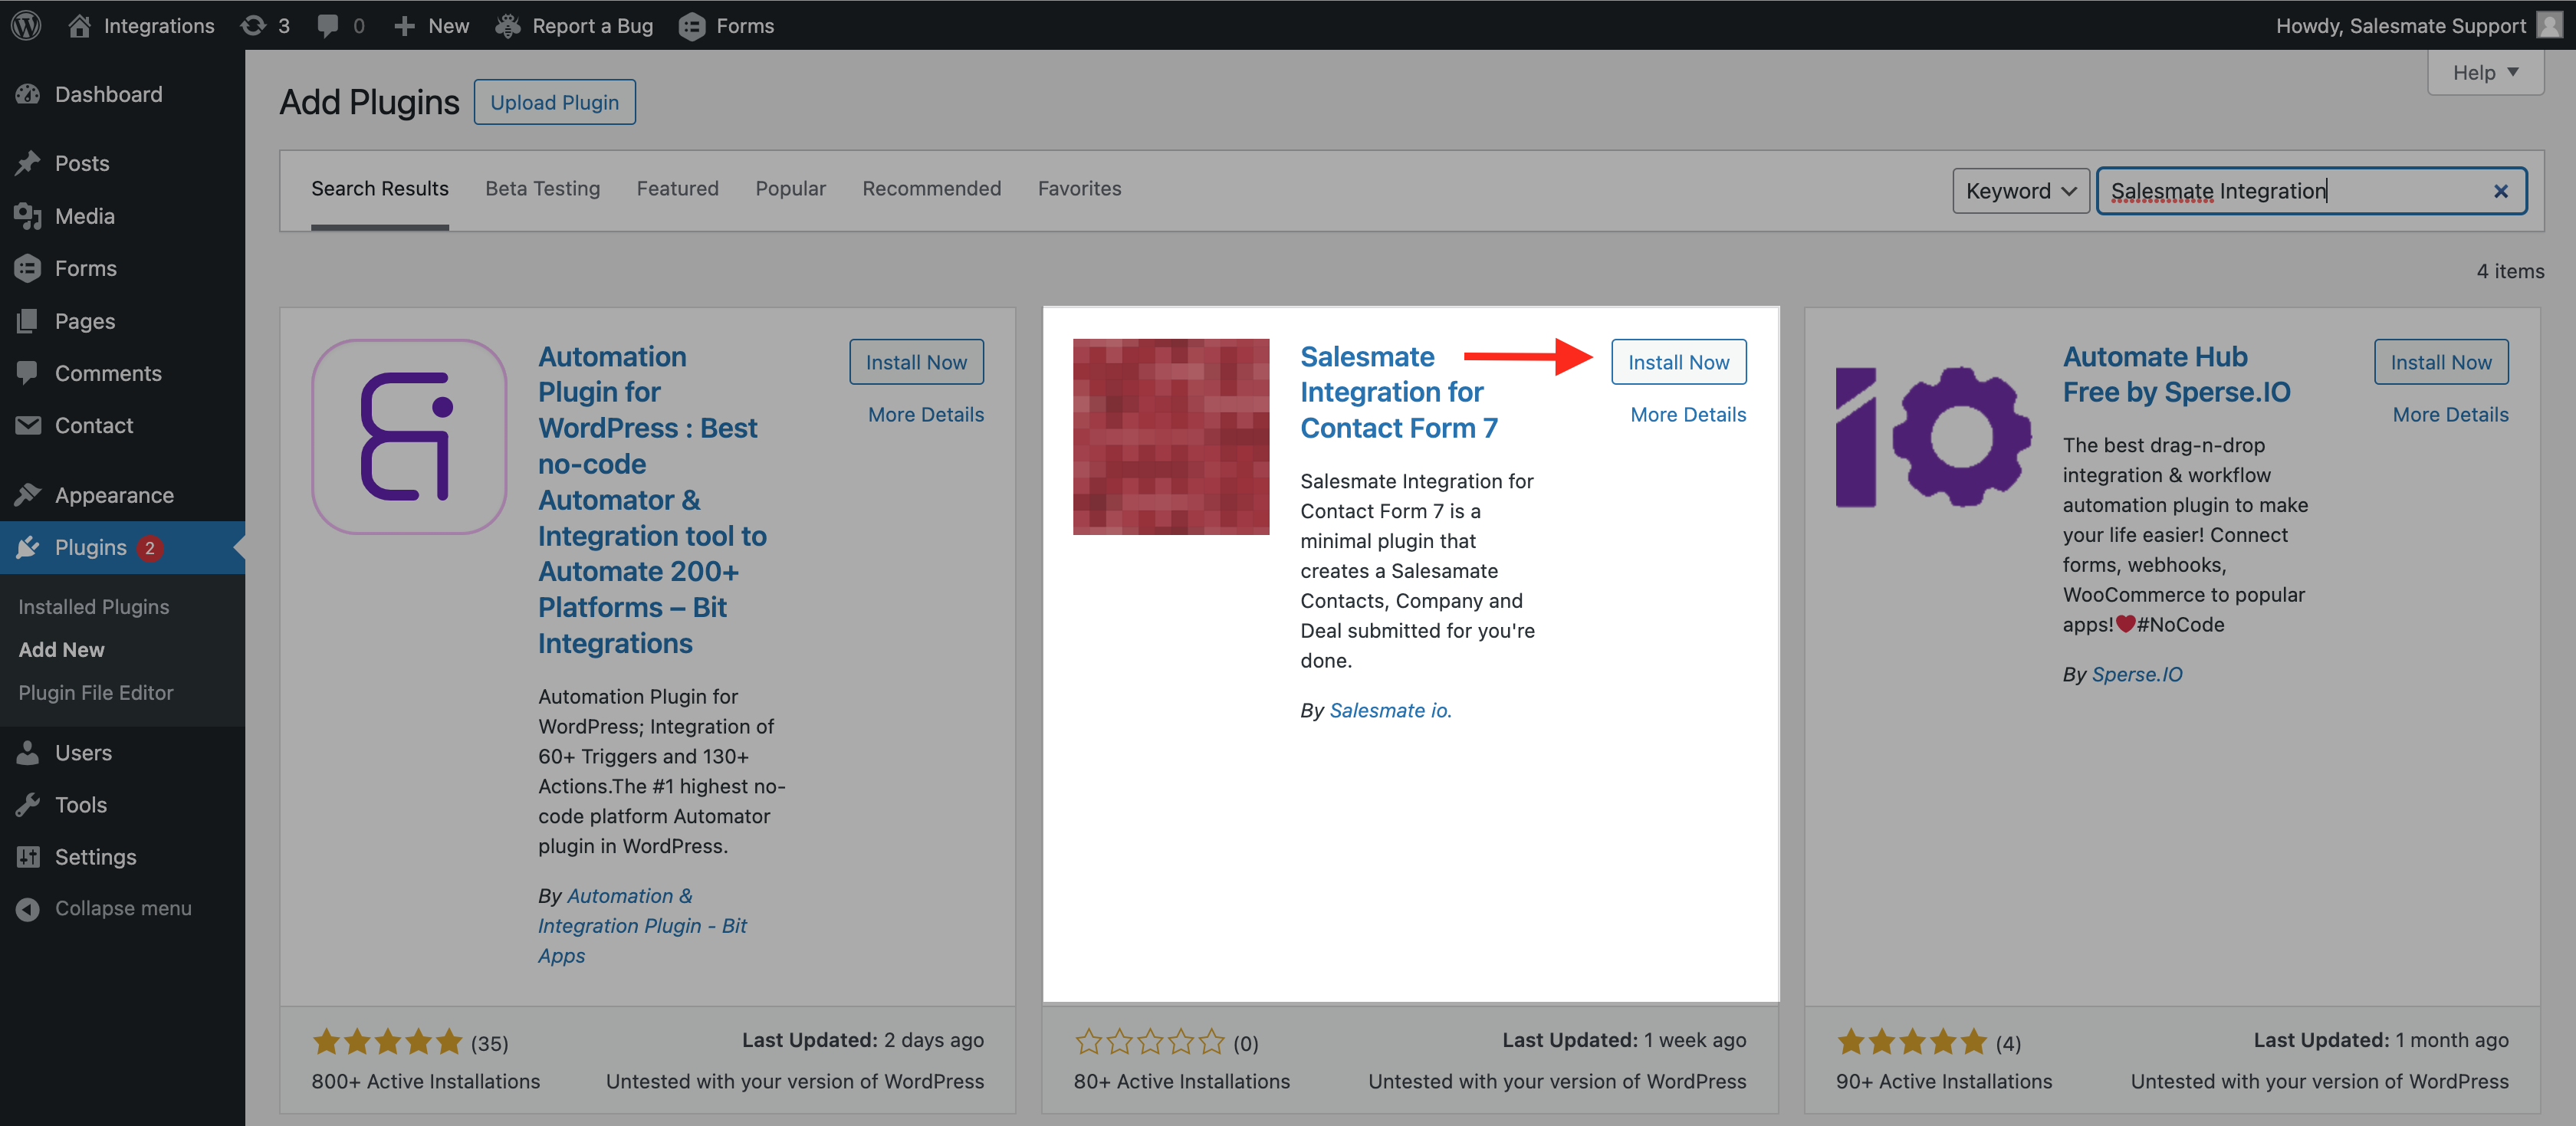Click the user avatar next to Howdy
Image resolution: width=2576 pixels, height=1126 pixels.
(2549, 25)
